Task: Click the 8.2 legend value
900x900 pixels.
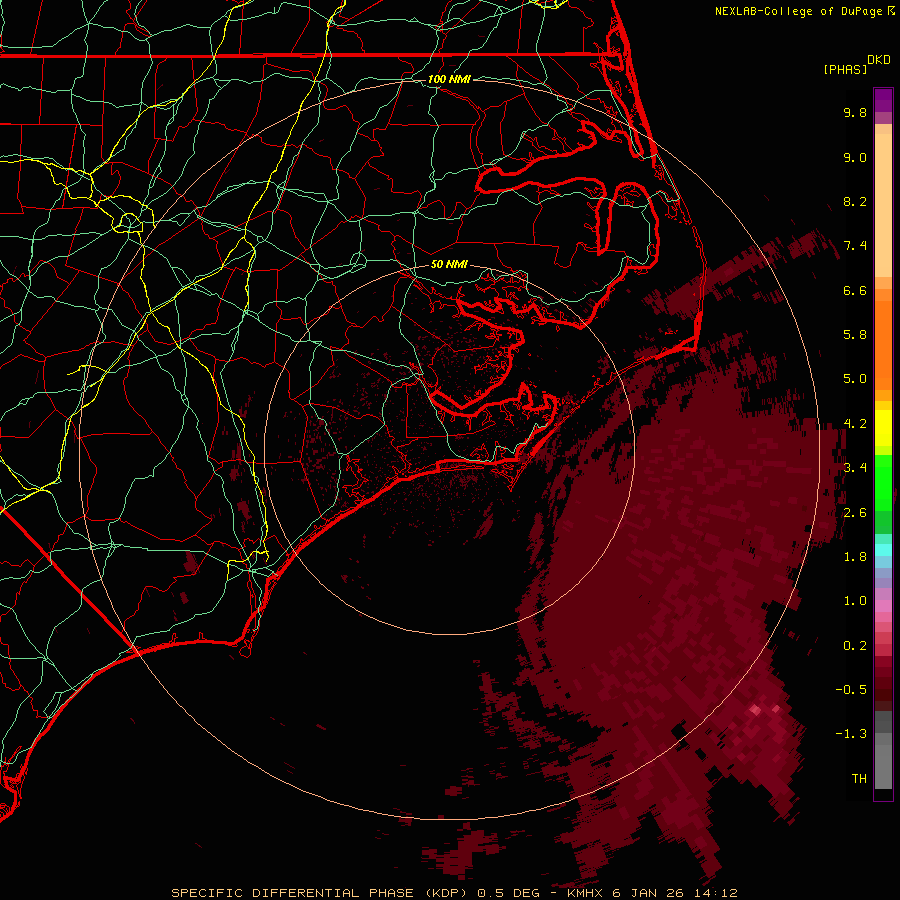Action: [x=855, y=201]
